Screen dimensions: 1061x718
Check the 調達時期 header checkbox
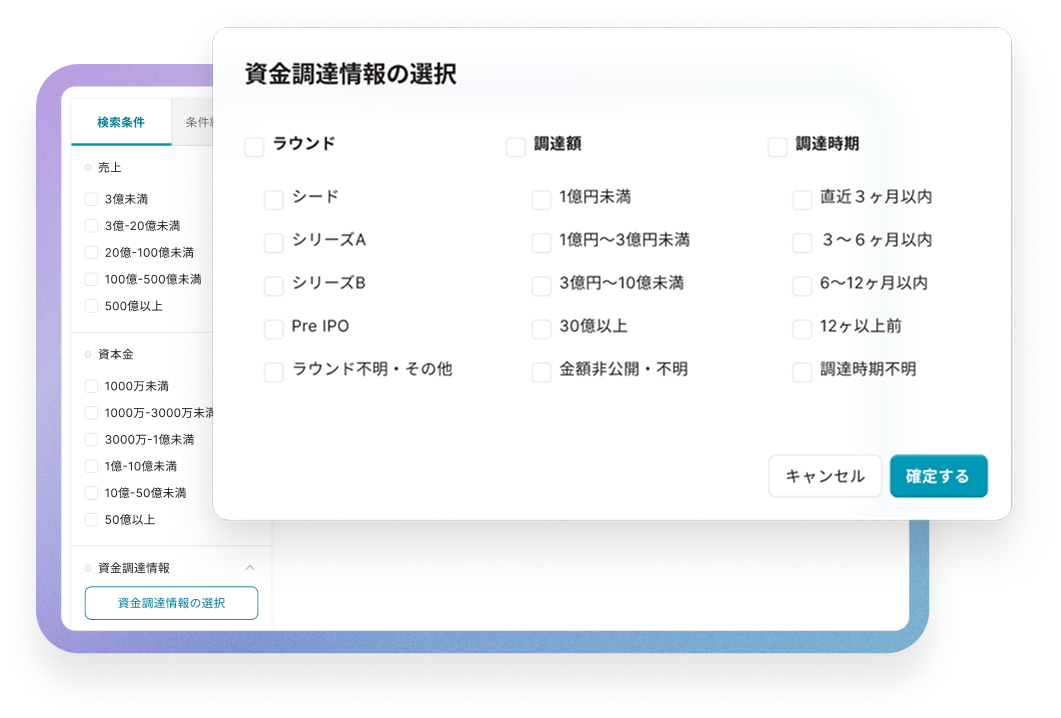point(778,147)
